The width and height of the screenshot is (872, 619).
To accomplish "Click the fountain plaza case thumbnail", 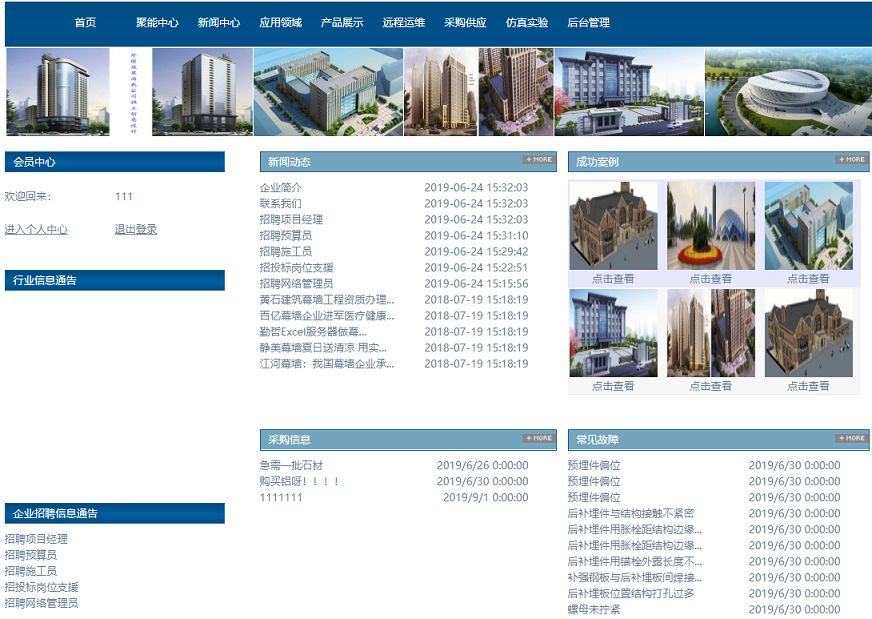I will tap(711, 225).
